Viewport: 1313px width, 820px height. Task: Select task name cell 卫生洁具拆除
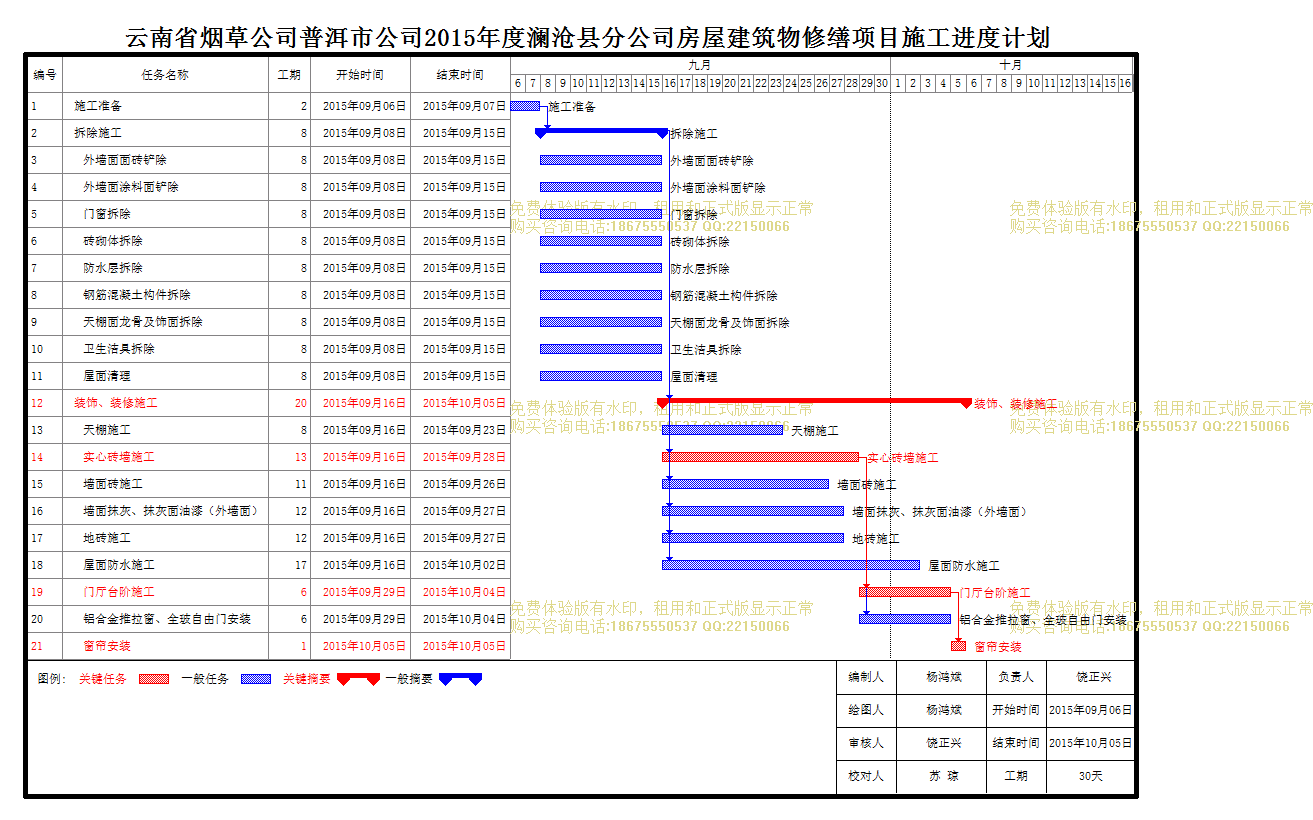pyautogui.click(x=166, y=348)
